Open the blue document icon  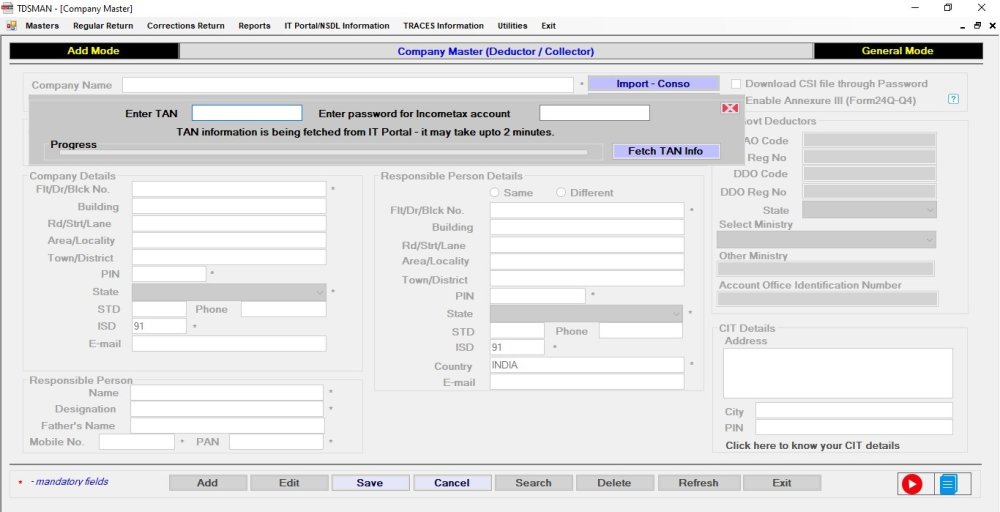(x=948, y=485)
